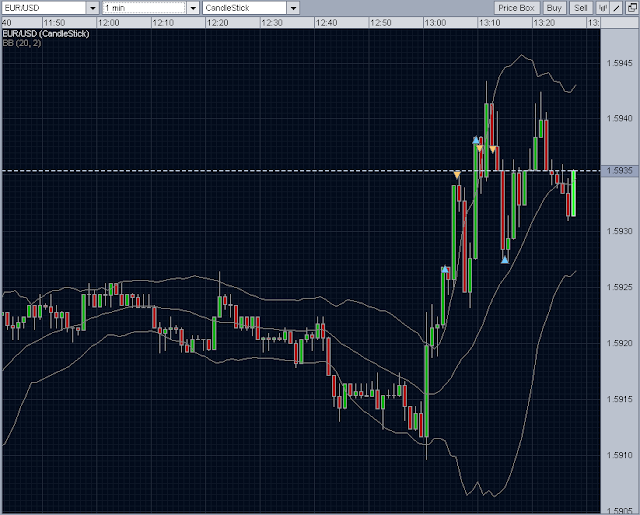Viewport: 640px width, 515px height.
Task: Click the 12:20 time axis label
Action: click(218, 22)
